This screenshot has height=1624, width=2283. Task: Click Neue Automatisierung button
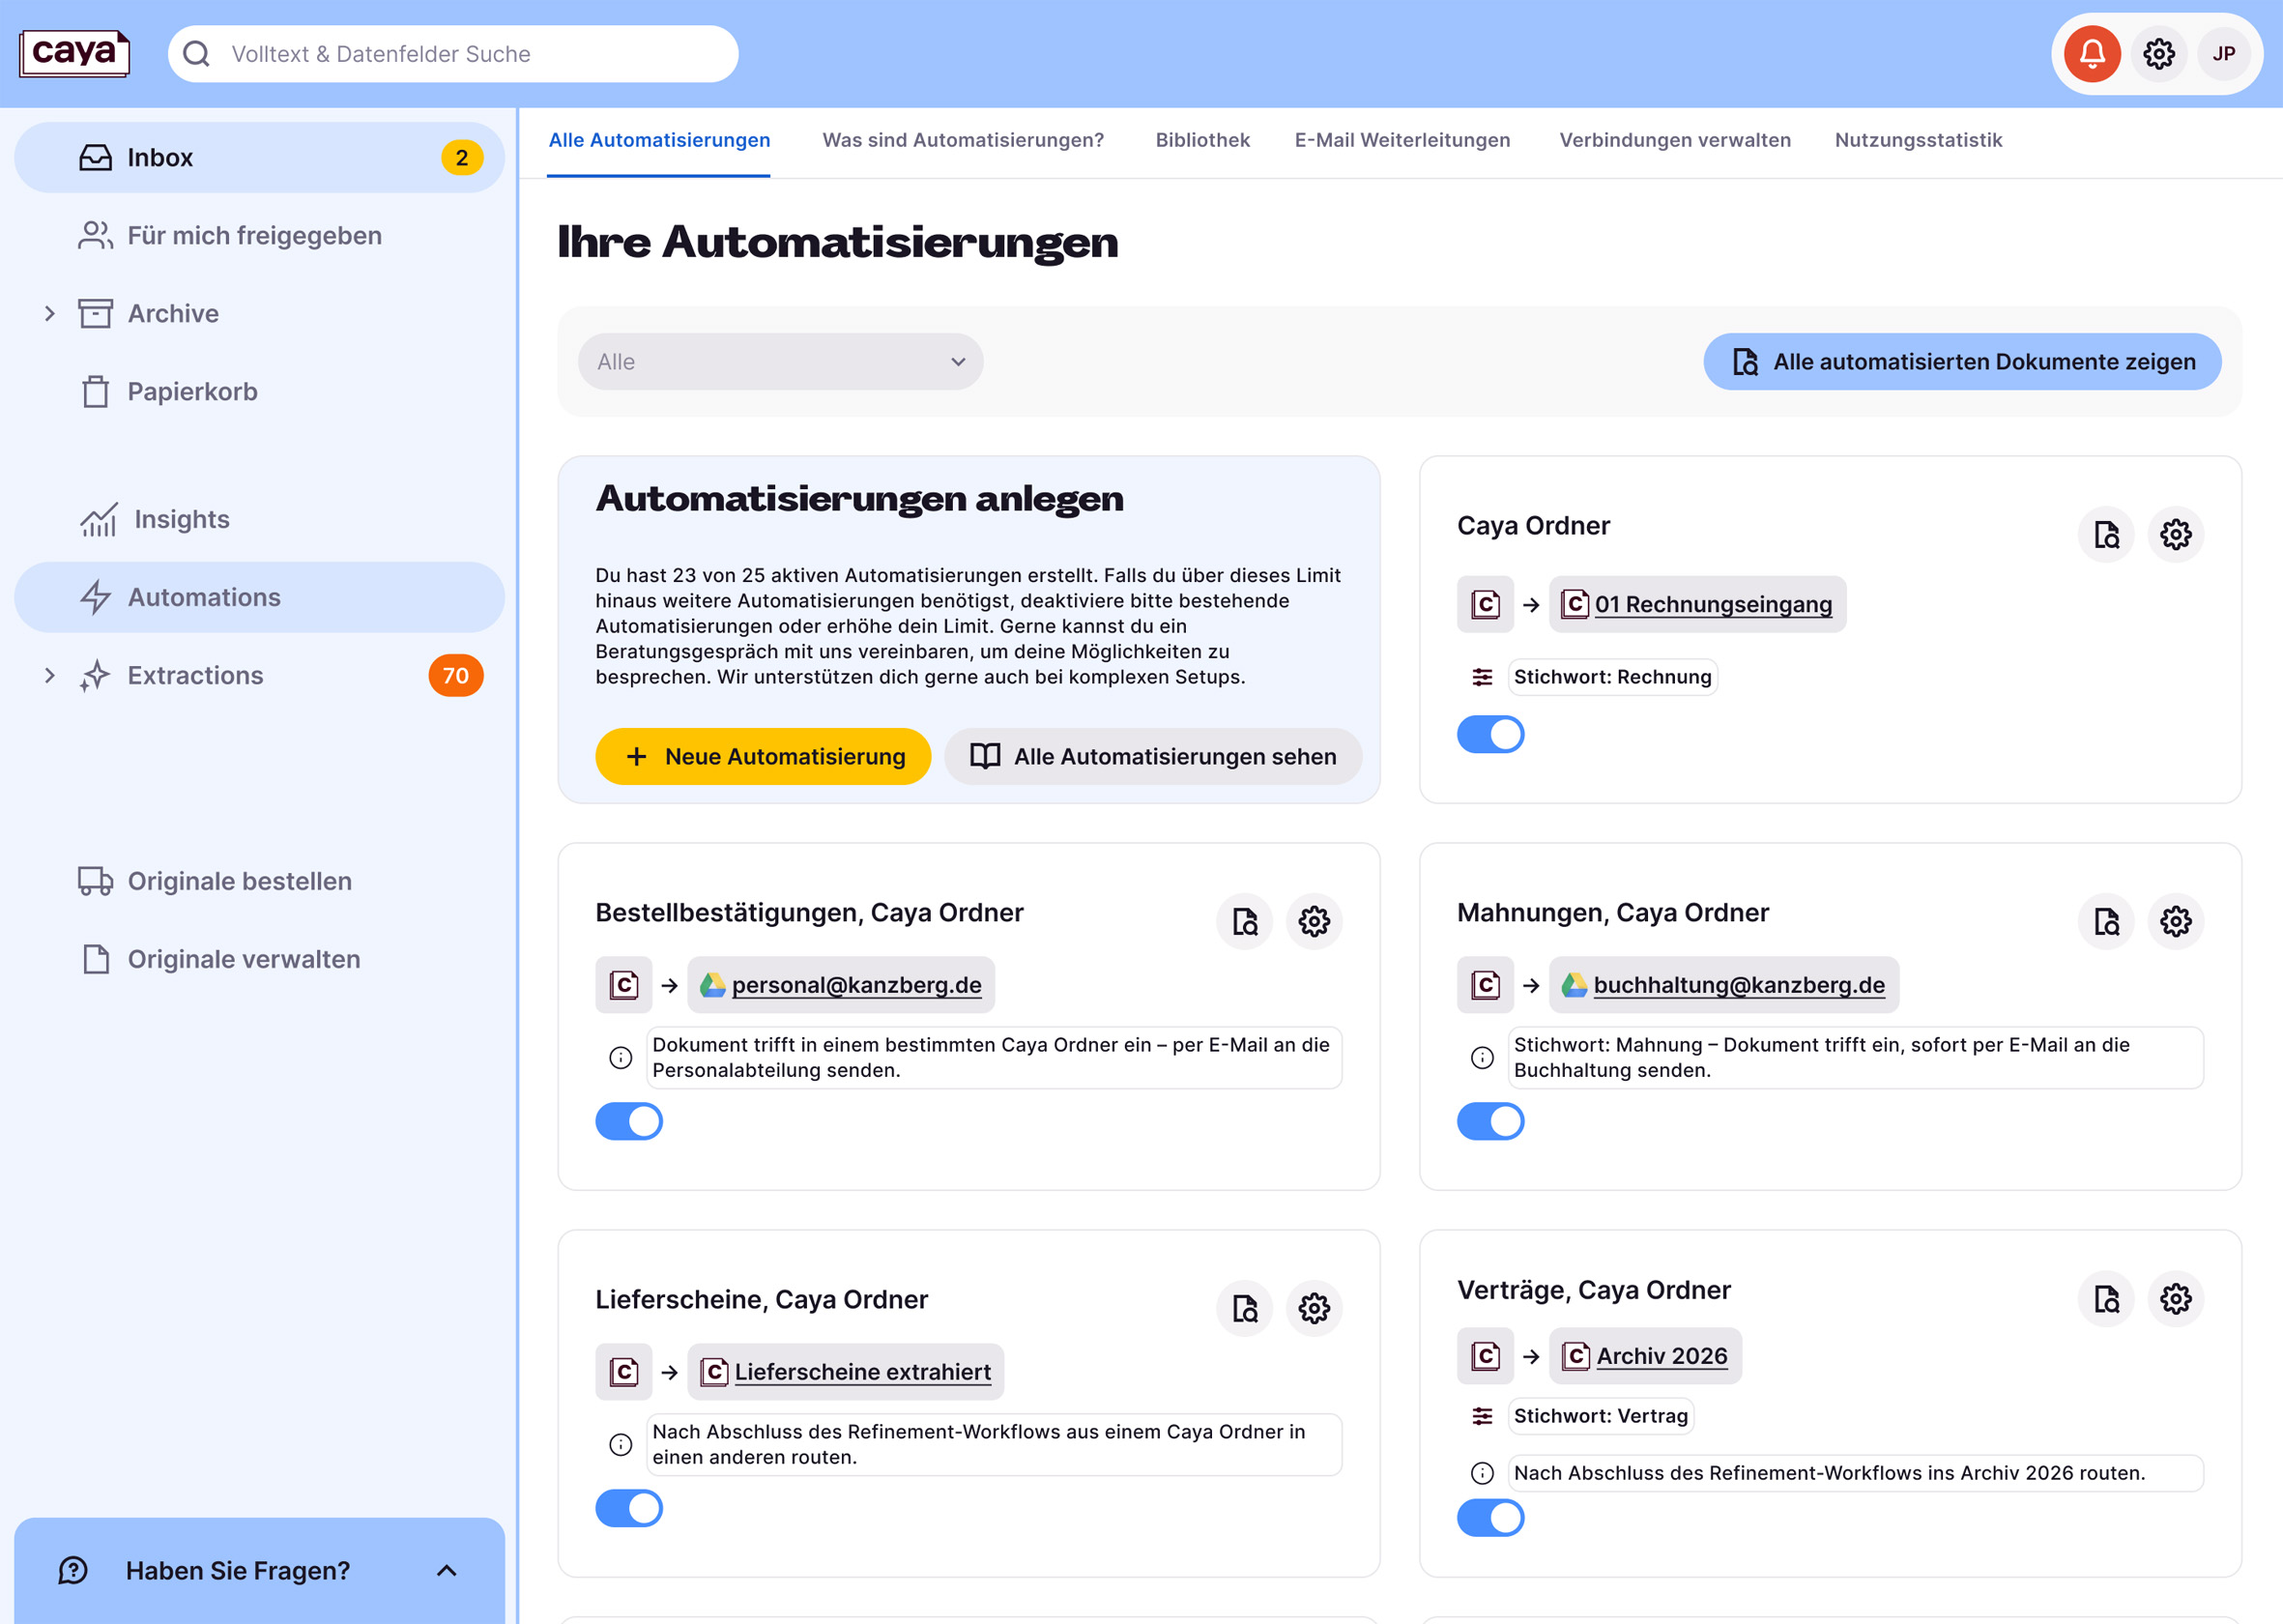(762, 757)
